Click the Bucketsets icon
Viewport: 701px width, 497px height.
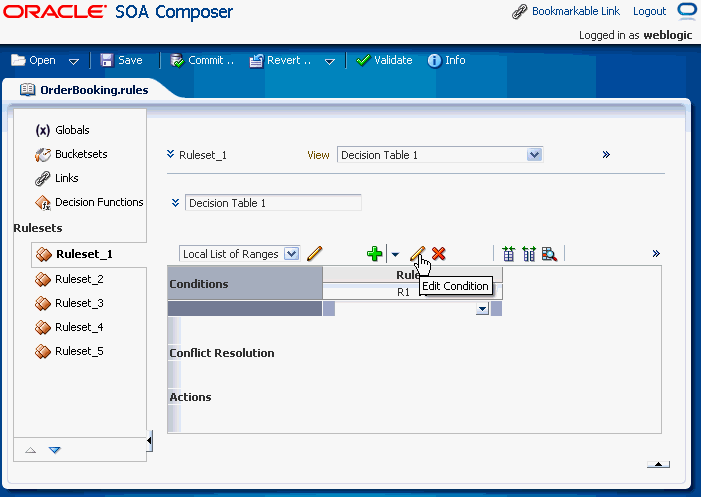[43, 155]
